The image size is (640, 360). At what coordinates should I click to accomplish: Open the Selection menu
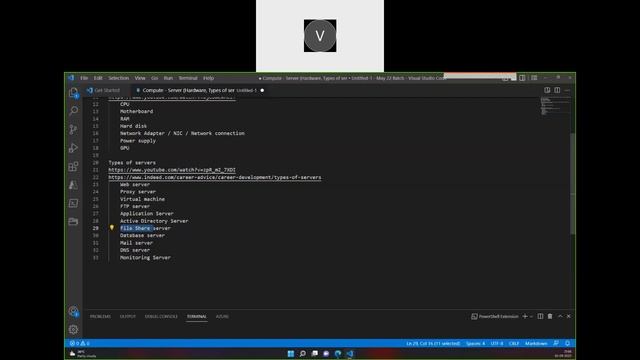118,78
